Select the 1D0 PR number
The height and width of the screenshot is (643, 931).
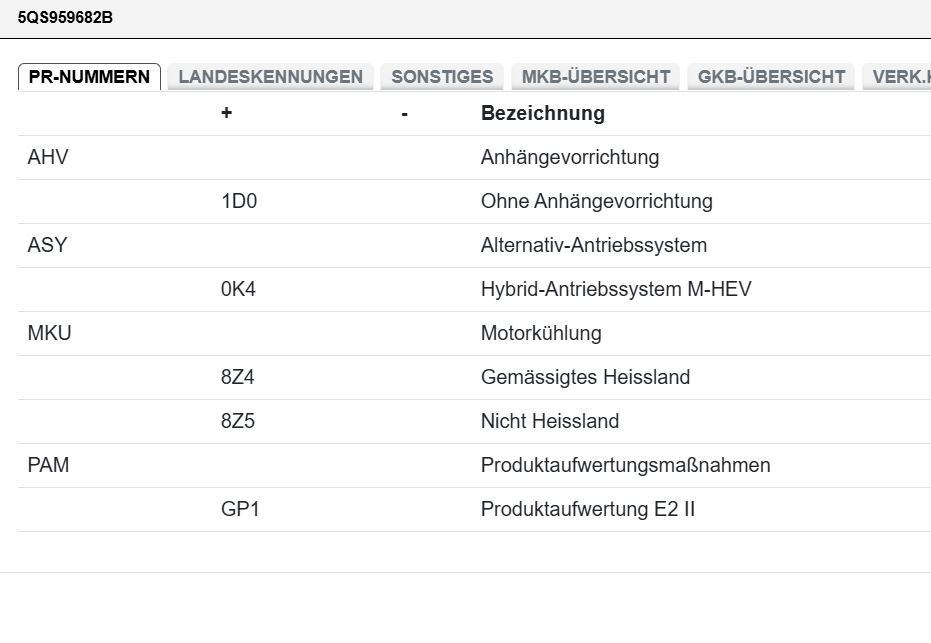(x=239, y=201)
